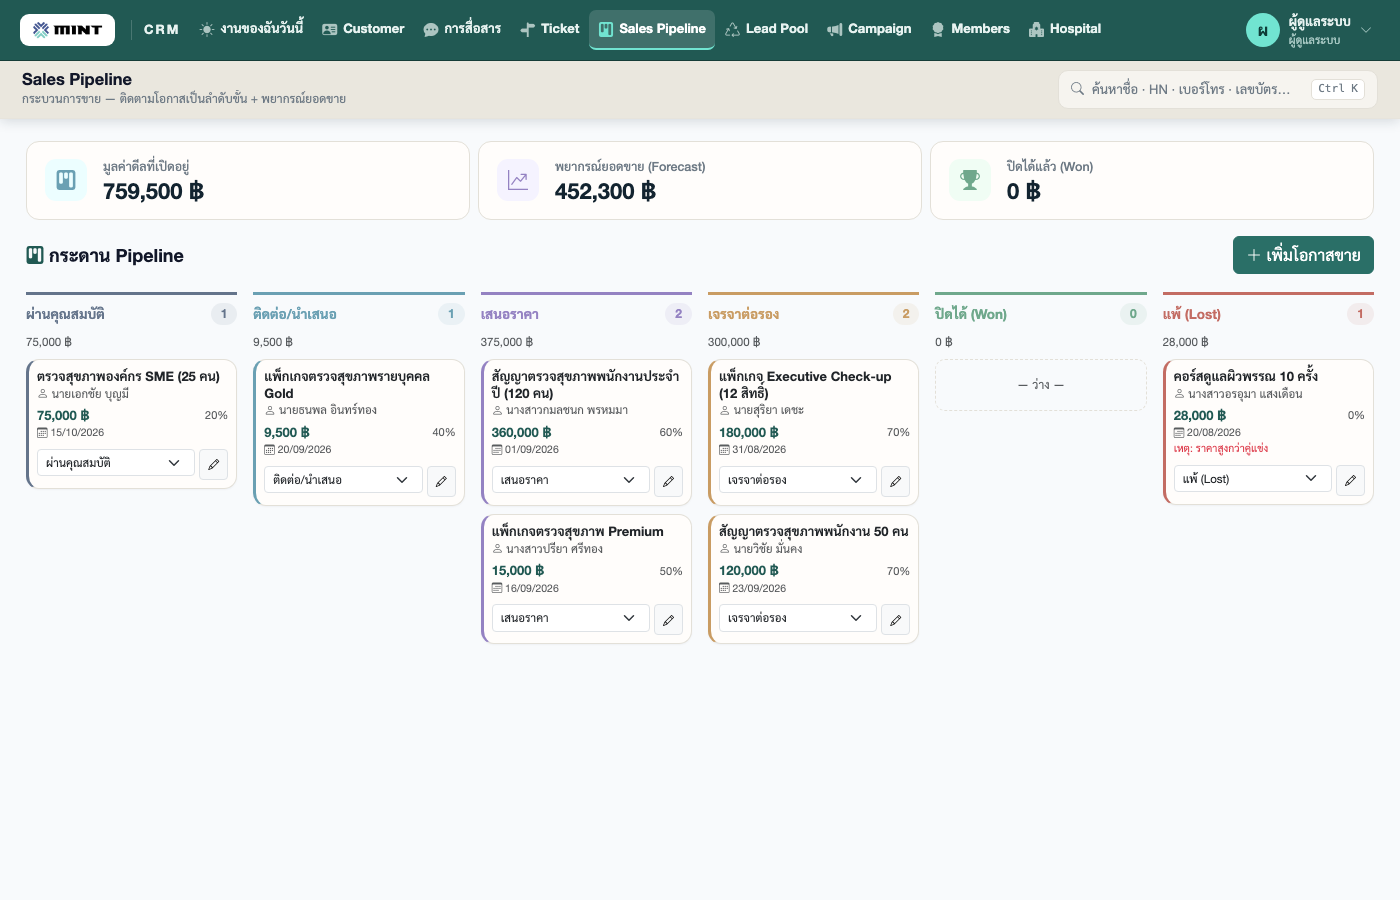This screenshot has height=900, width=1400.
Task: Open the การสื่อสาร tab
Action: click(x=462, y=29)
